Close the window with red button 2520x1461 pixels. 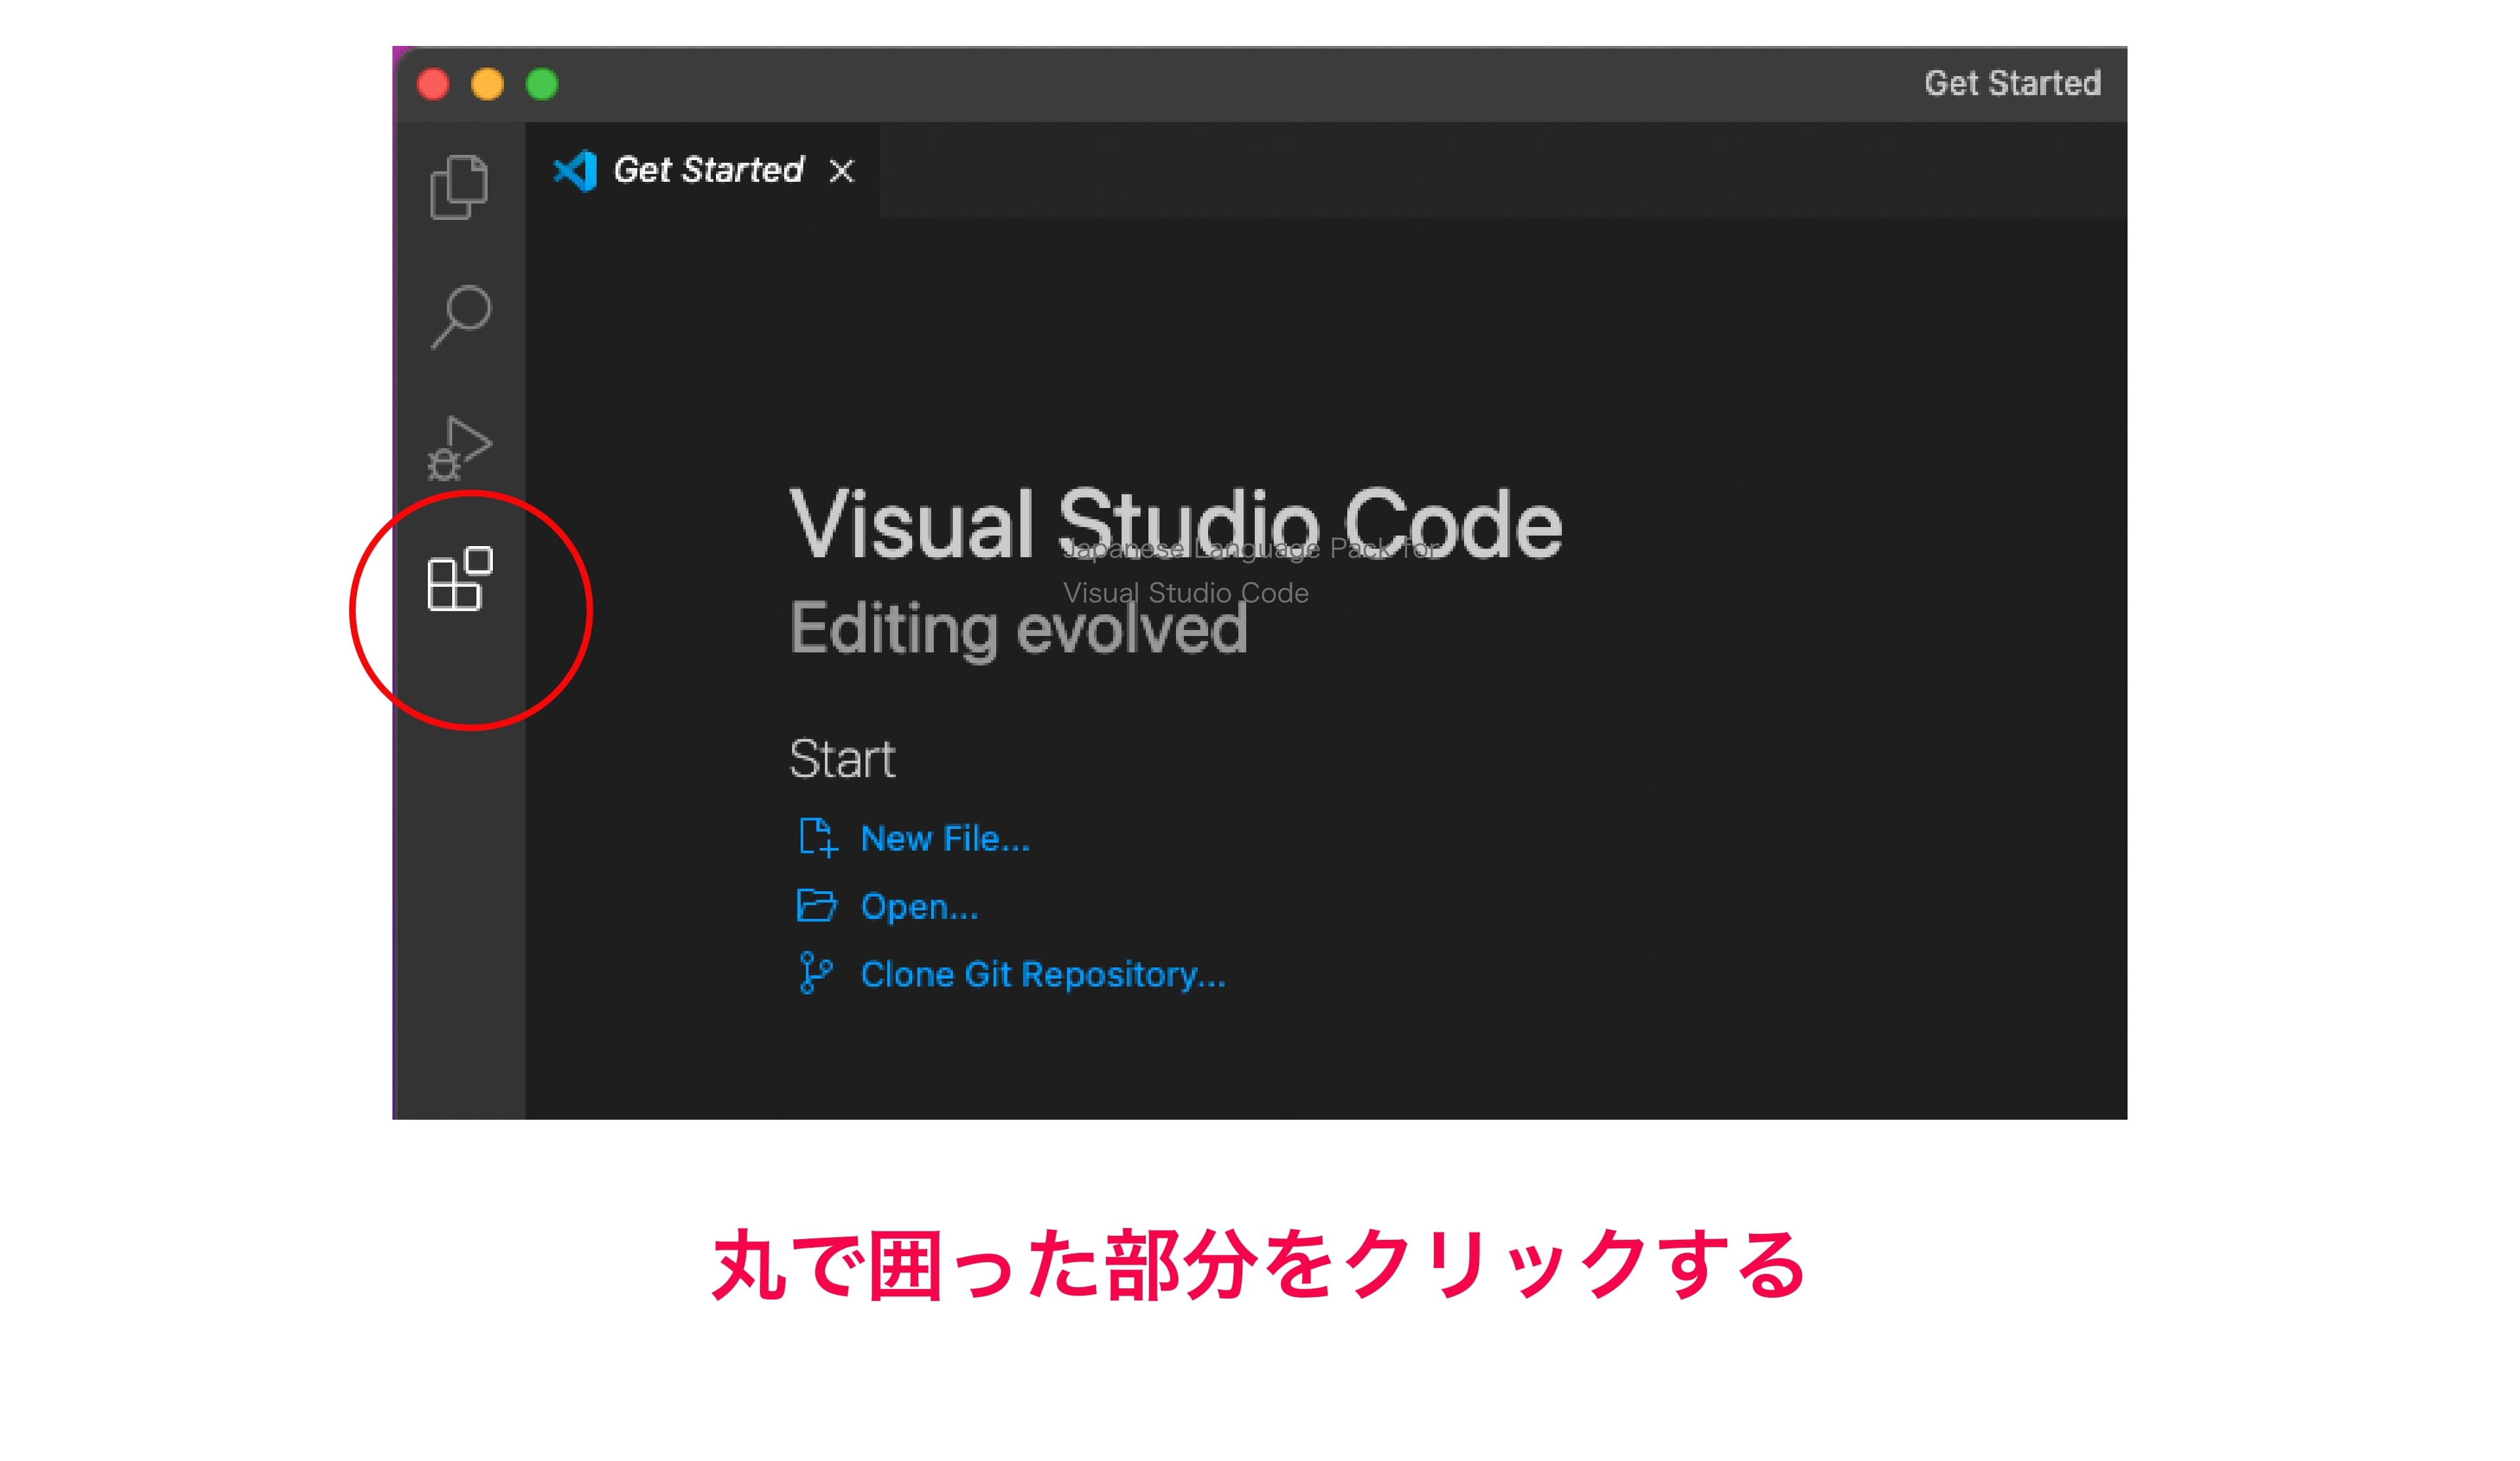pyautogui.click(x=433, y=84)
